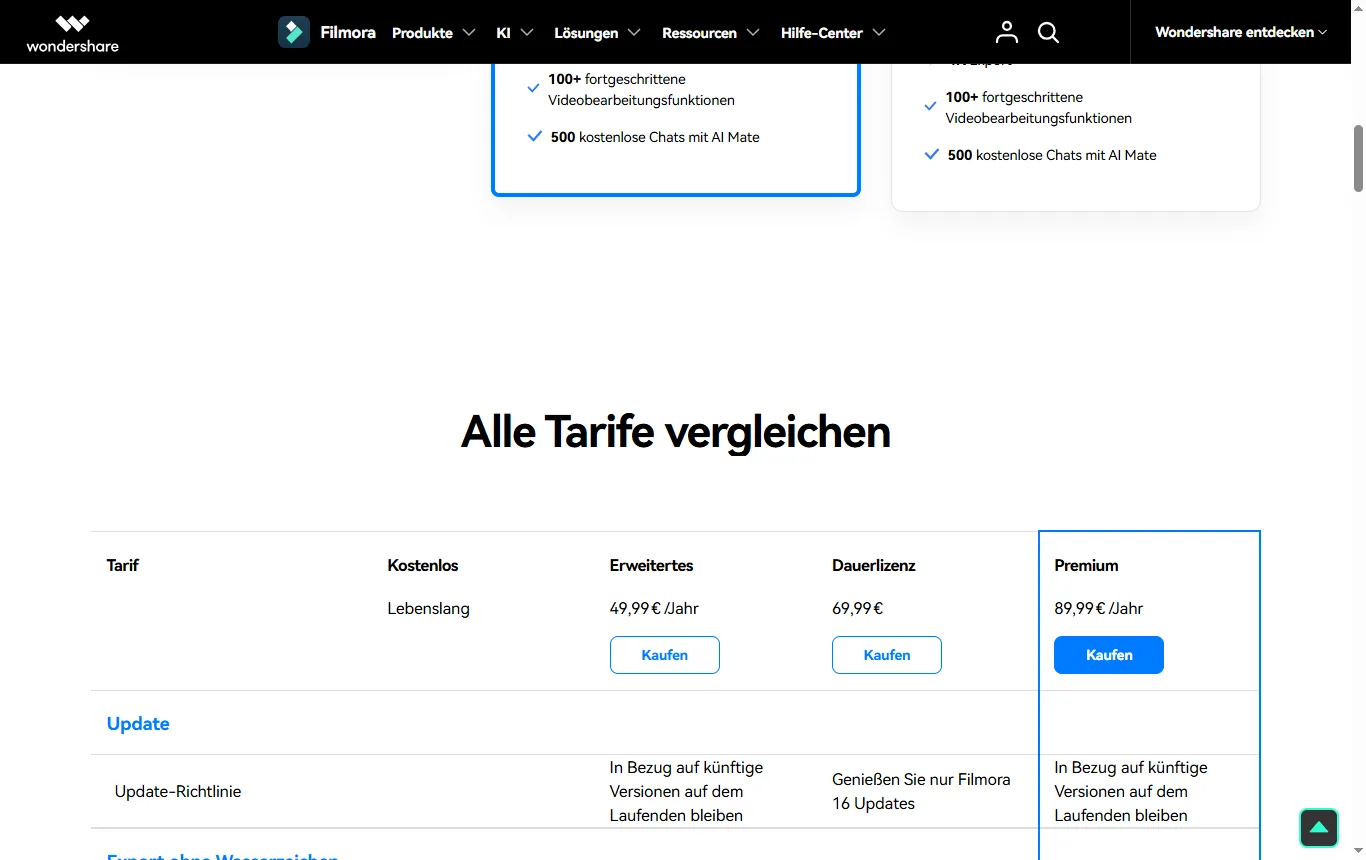Click the 69,99 € price text
This screenshot has height=860, width=1366.
coord(858,608)
